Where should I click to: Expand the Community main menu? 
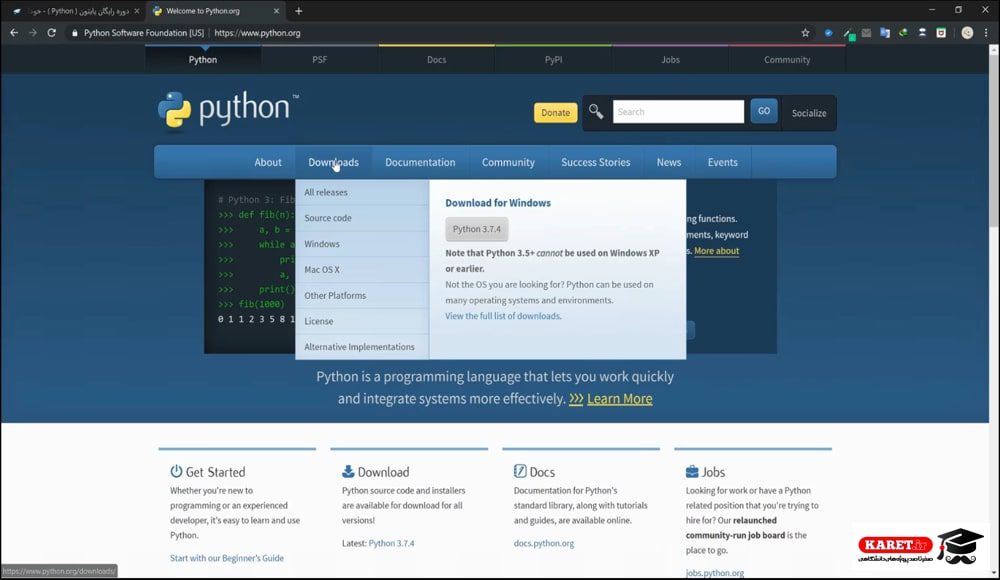click(x=508, y=162)
